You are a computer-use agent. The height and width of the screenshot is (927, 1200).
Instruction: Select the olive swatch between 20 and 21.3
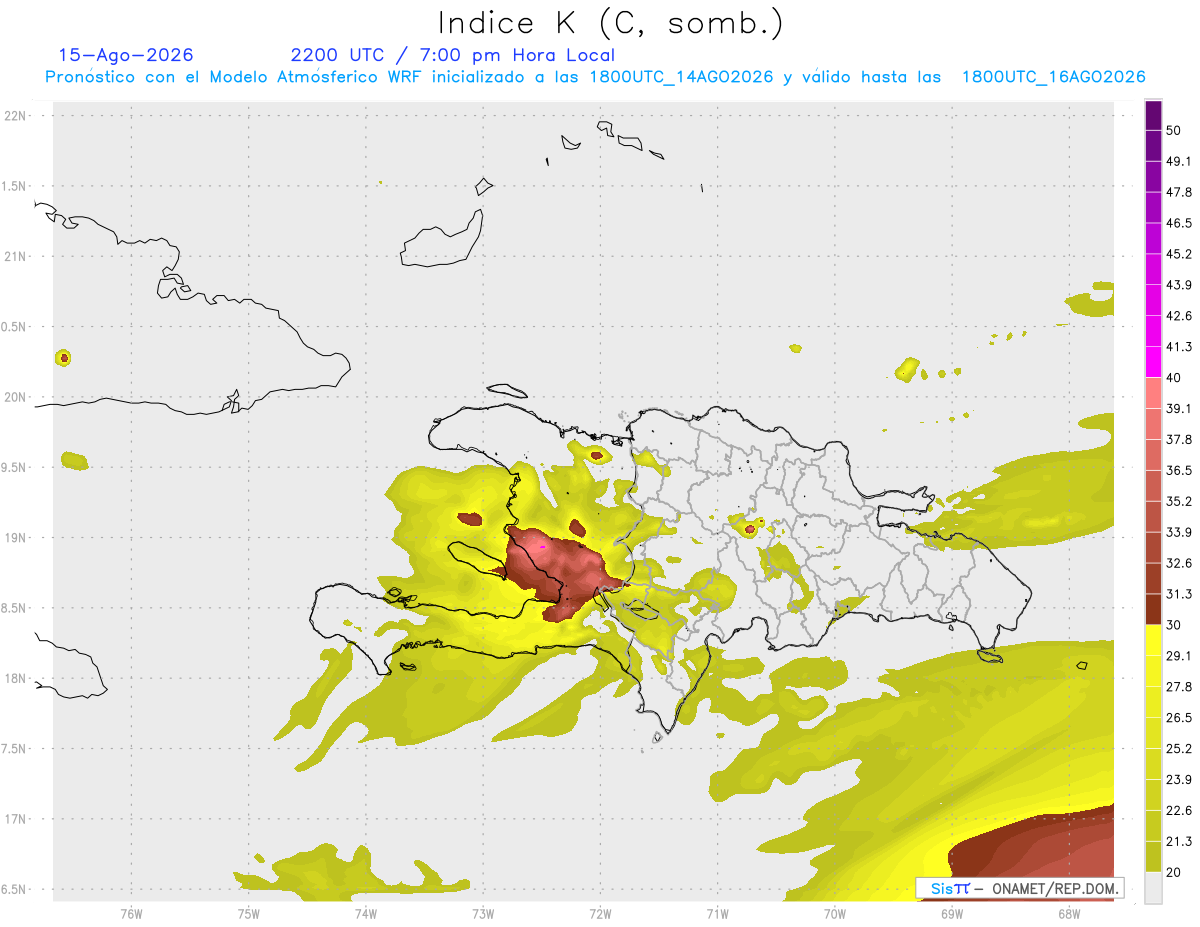1153,856
